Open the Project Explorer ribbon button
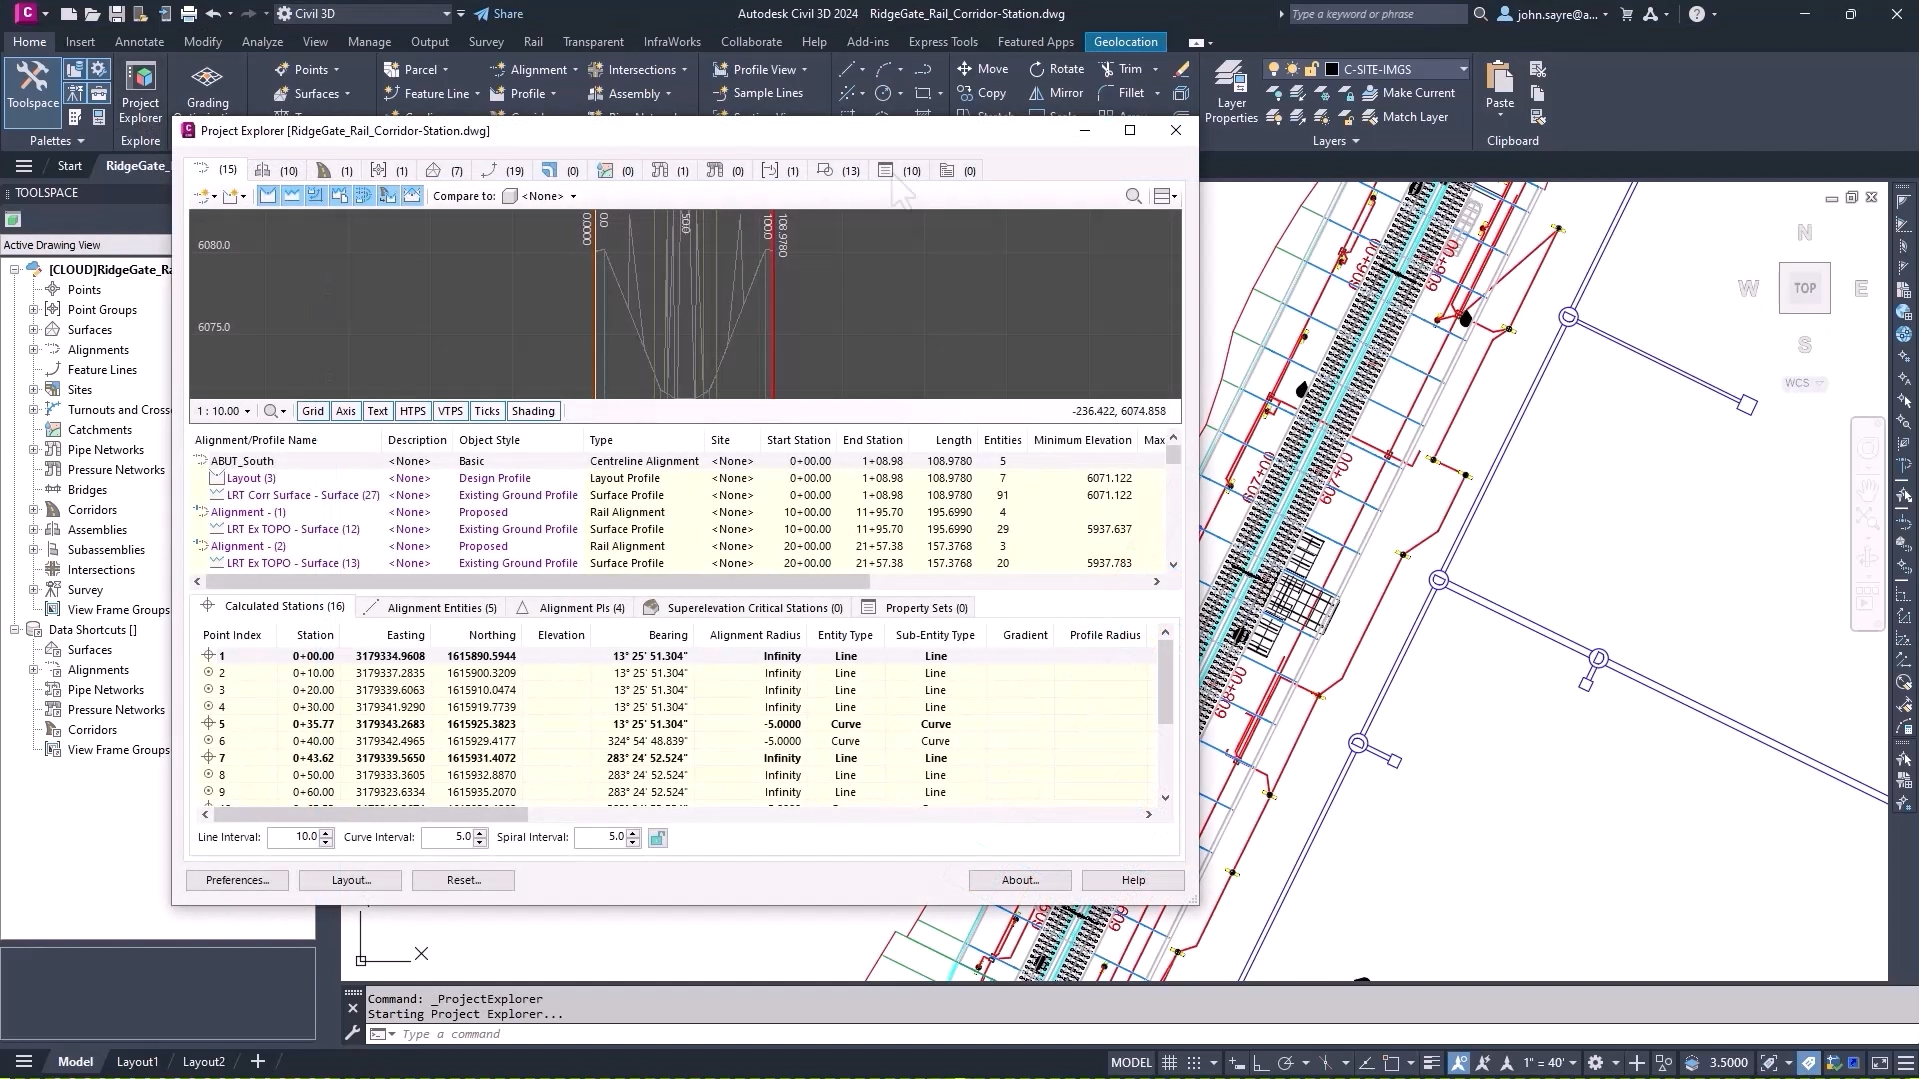Image resolution: width=1919 pixels, height=1079 pixels. [x=140, y=93]
